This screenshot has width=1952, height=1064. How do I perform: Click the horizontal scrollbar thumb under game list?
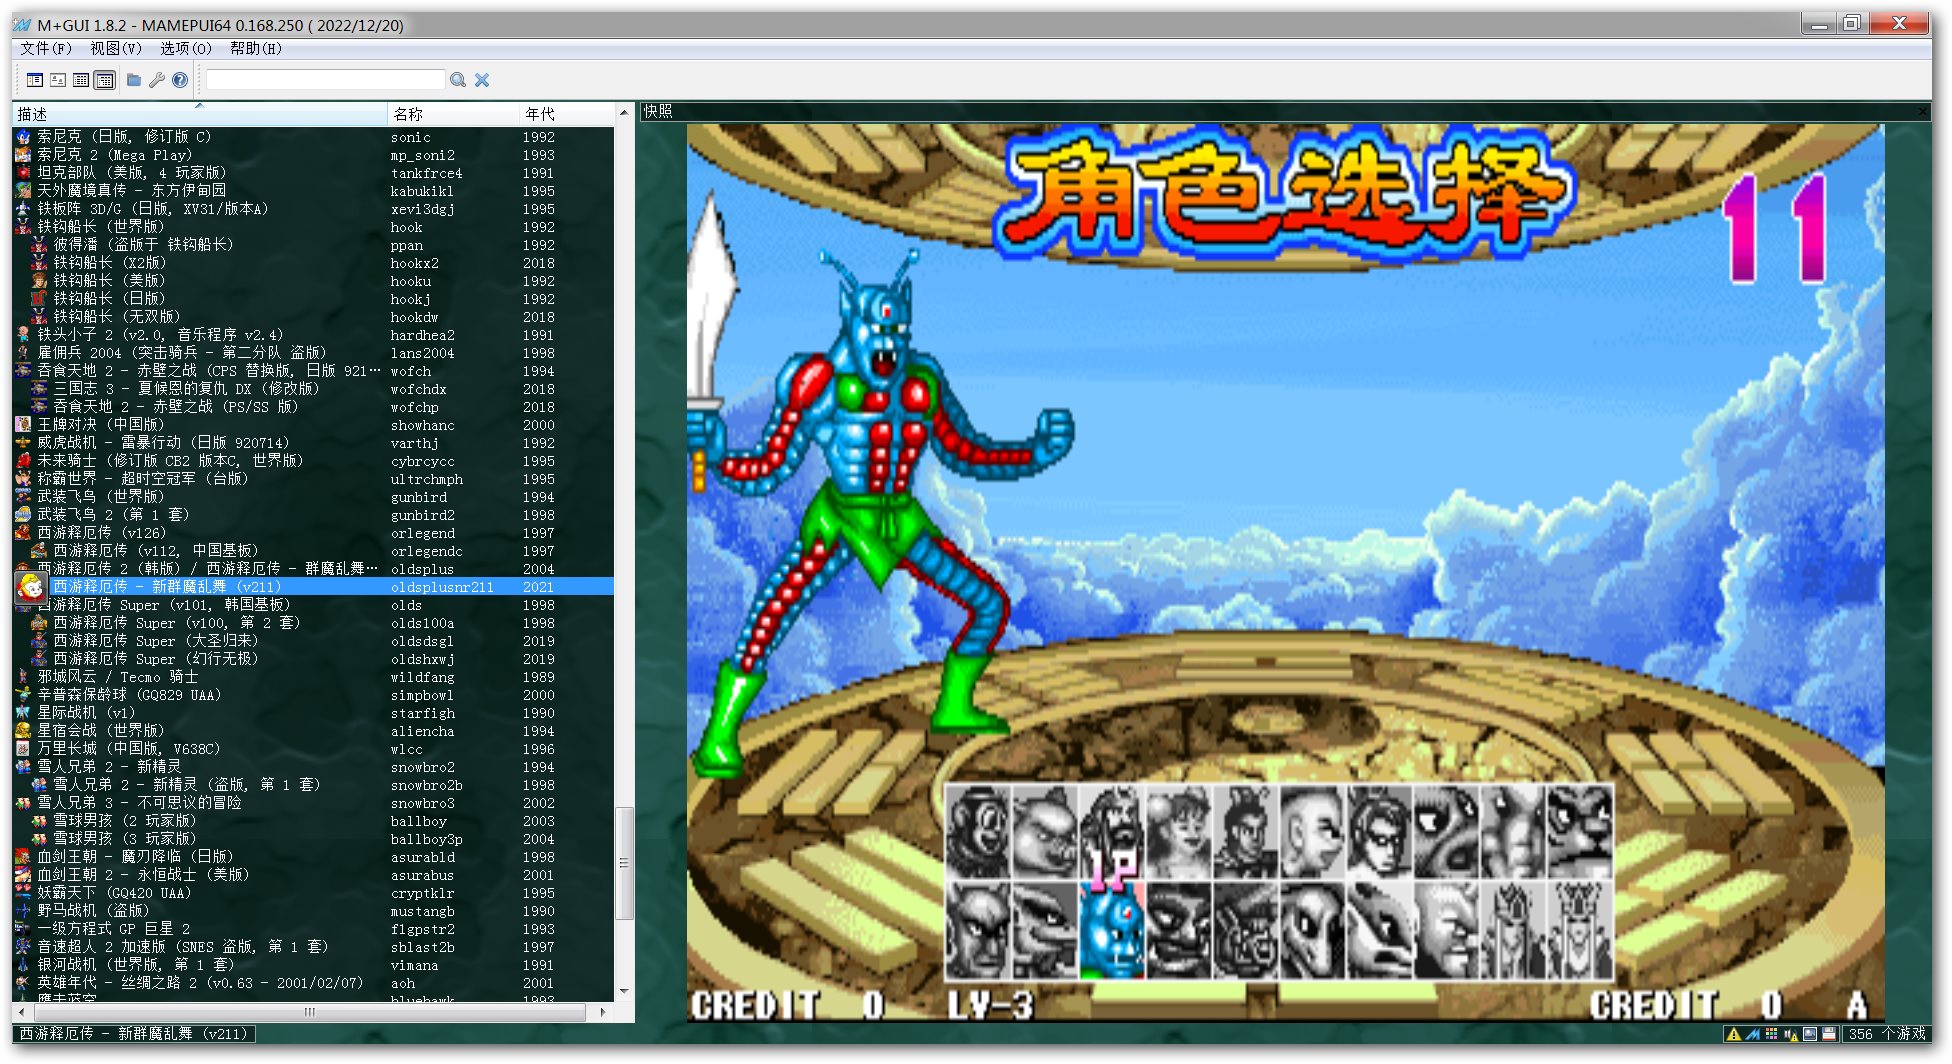[310, 1012]
